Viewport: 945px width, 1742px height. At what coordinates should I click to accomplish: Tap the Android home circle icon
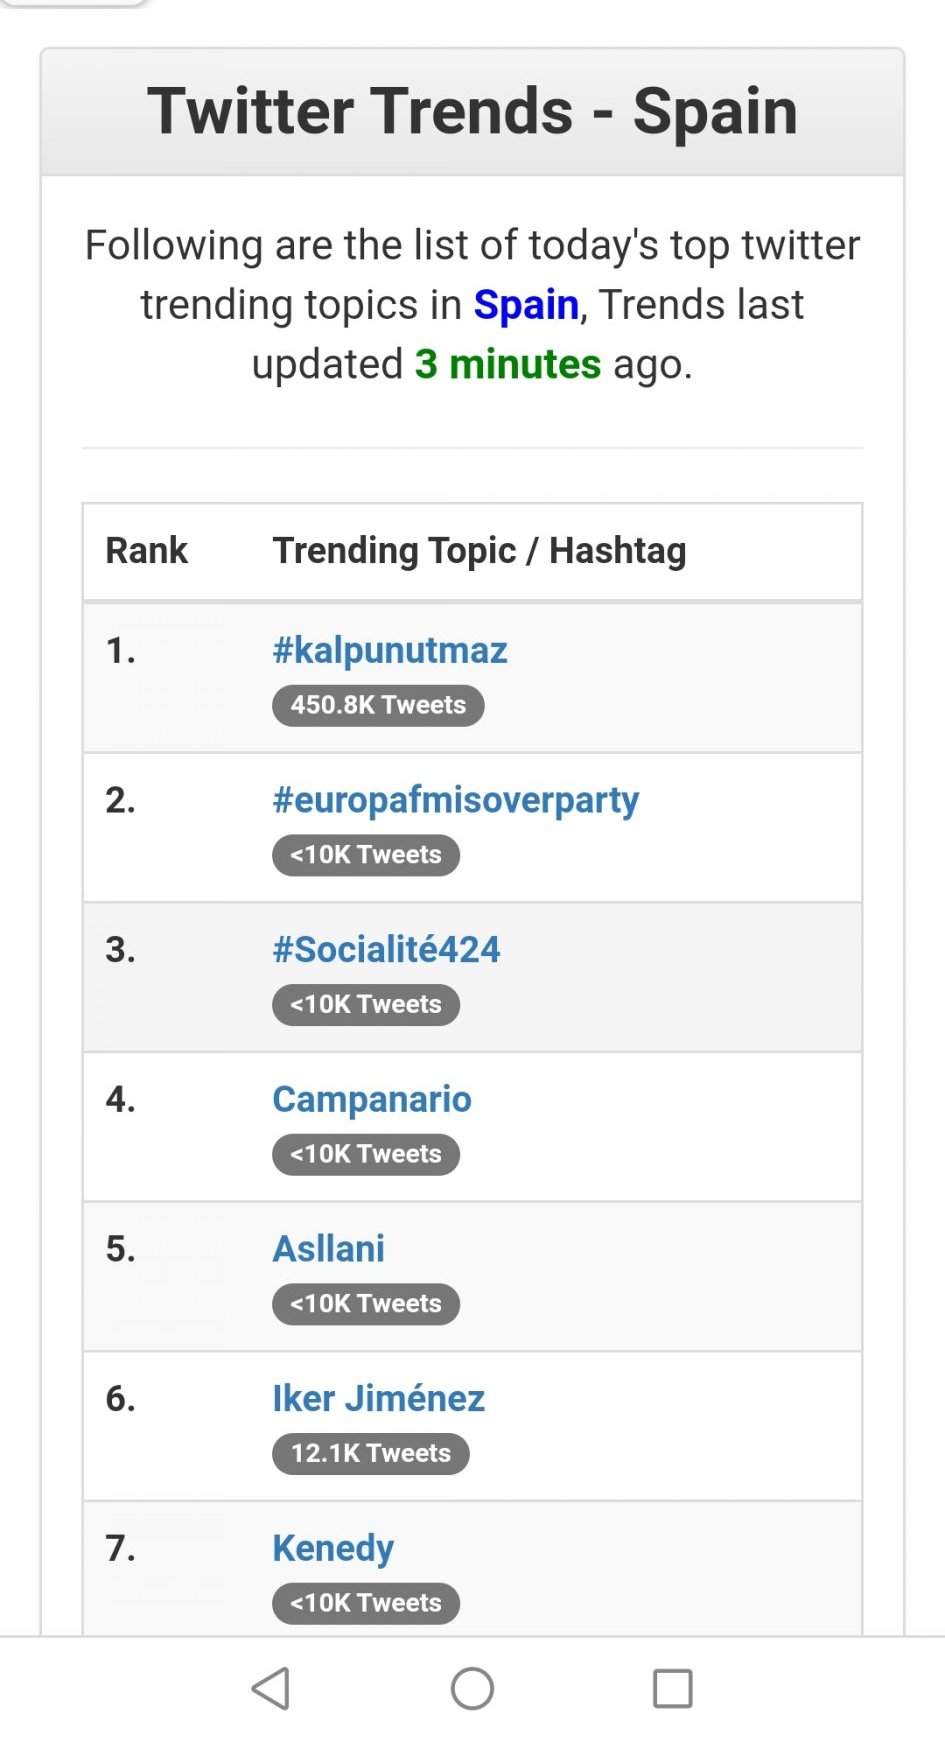coord(472,1688)
